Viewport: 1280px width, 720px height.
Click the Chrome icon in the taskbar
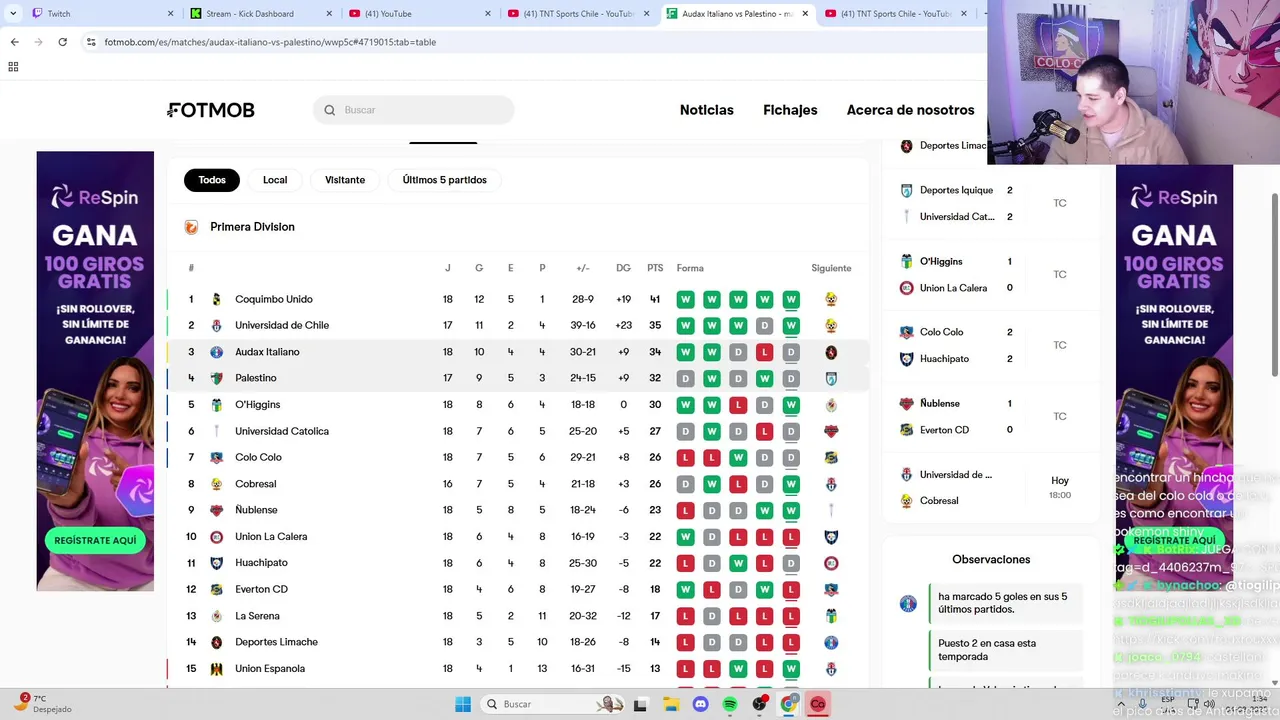click(x=788, y=704)
